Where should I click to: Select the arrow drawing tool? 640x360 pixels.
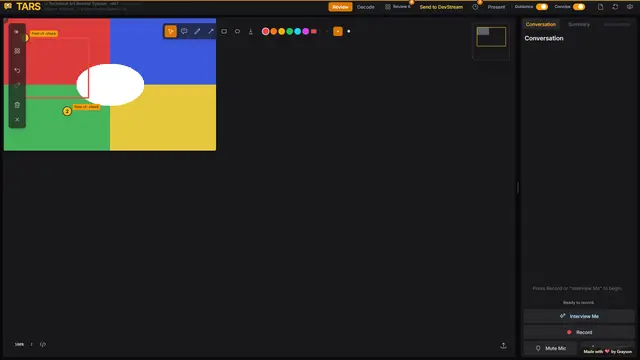pos(211,31)
